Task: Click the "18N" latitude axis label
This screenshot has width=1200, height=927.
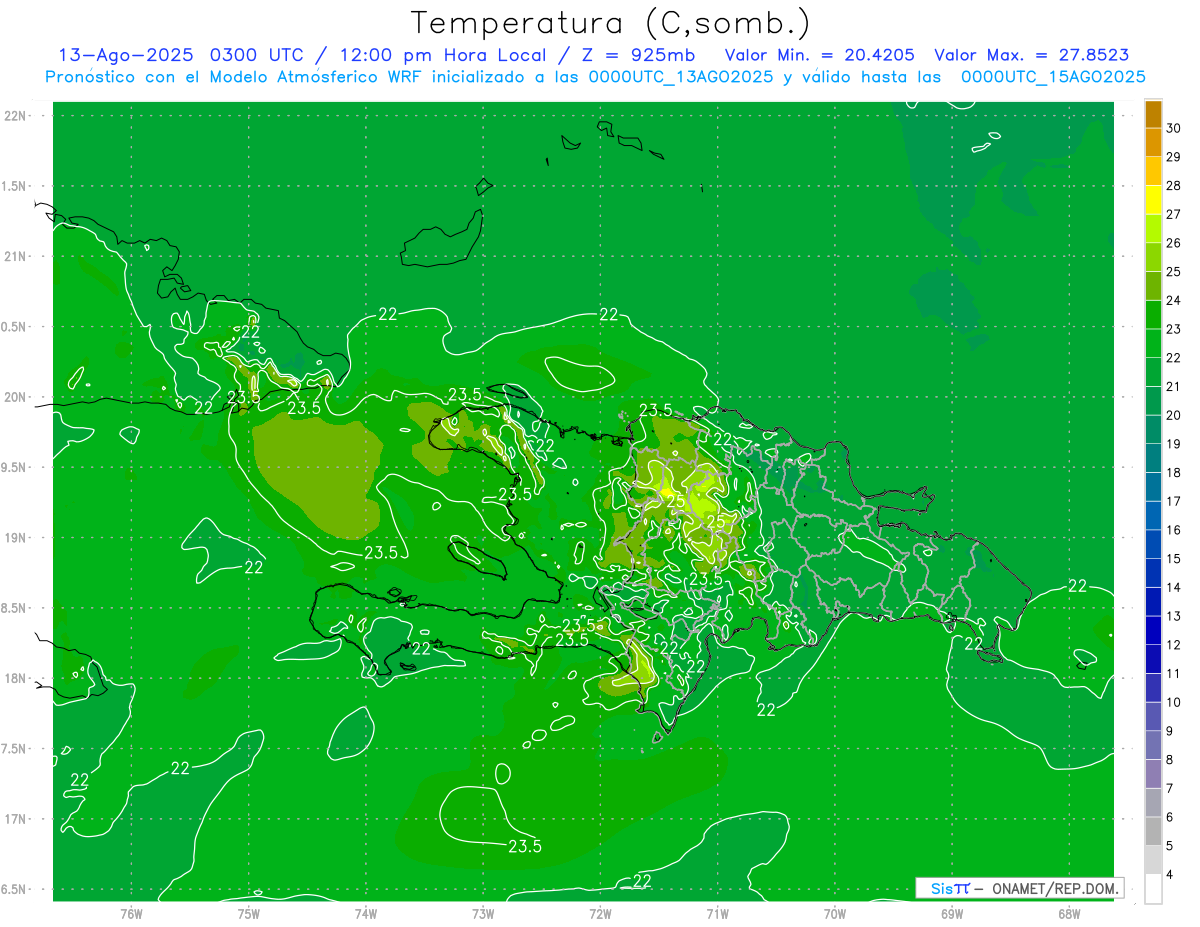Action: (17, 678)
